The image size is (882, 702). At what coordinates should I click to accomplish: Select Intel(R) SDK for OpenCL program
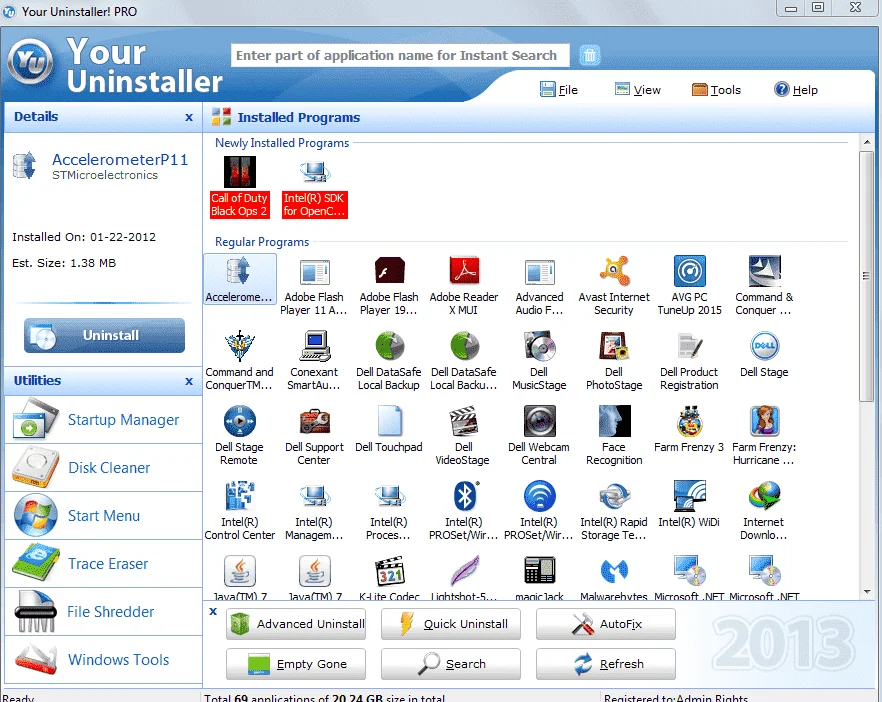click(314, 187)
